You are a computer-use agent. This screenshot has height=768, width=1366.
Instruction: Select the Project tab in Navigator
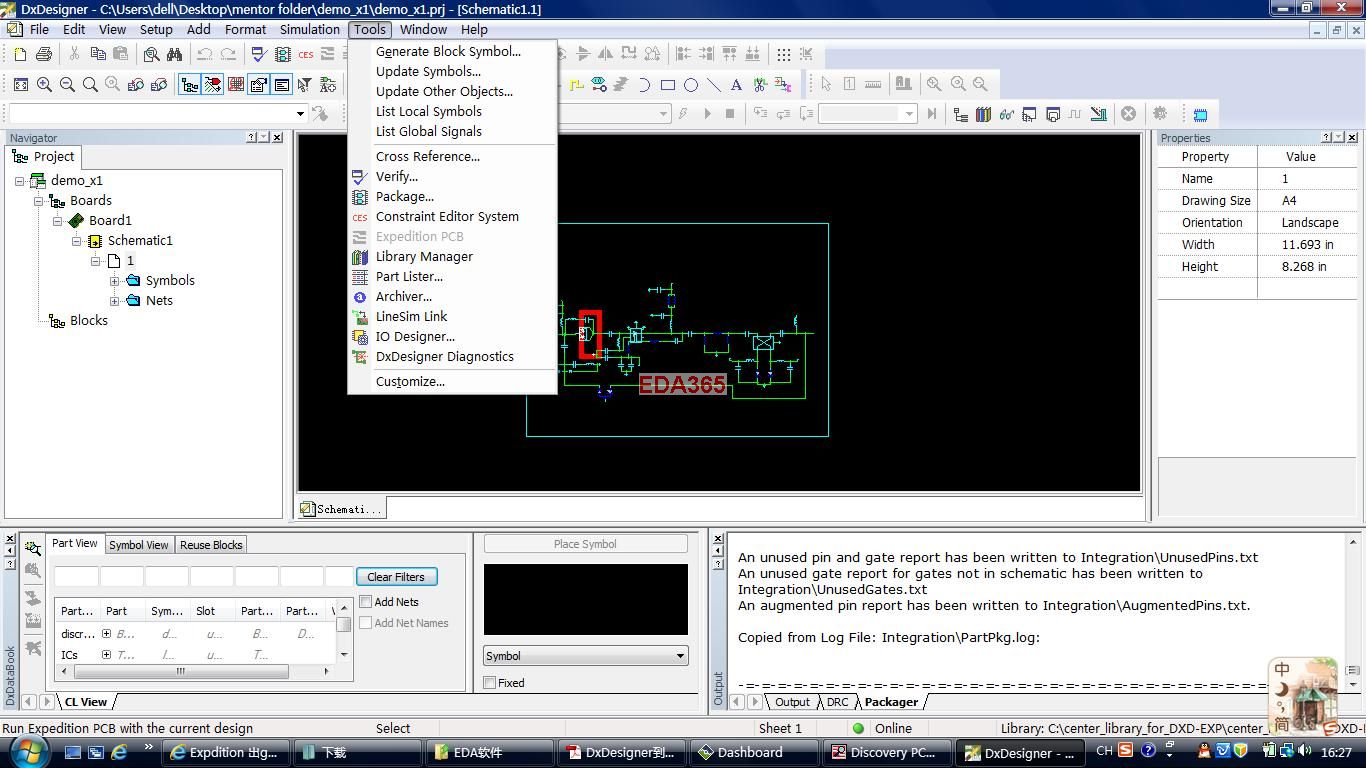click(43, 156)
